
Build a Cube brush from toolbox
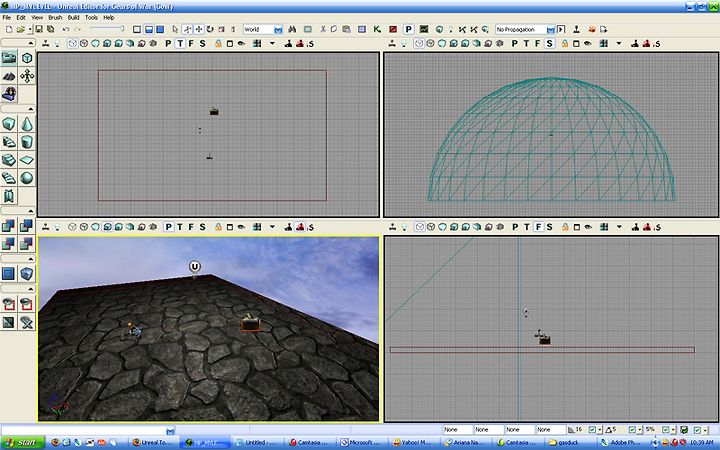[9, 124]
